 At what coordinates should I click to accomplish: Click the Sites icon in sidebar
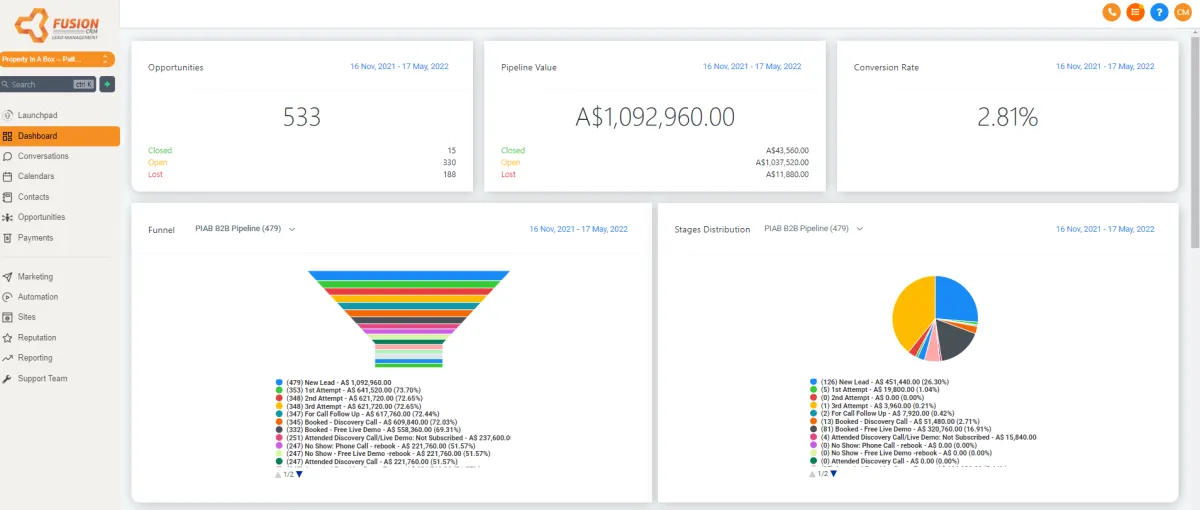[8, 317]
